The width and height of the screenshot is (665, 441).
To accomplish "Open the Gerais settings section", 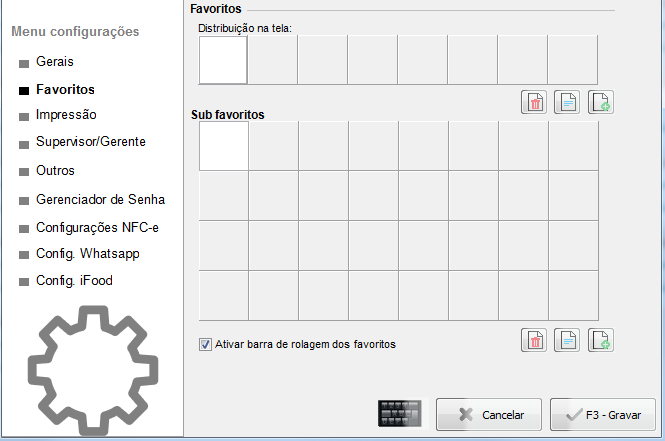I will tap(55, 61).
